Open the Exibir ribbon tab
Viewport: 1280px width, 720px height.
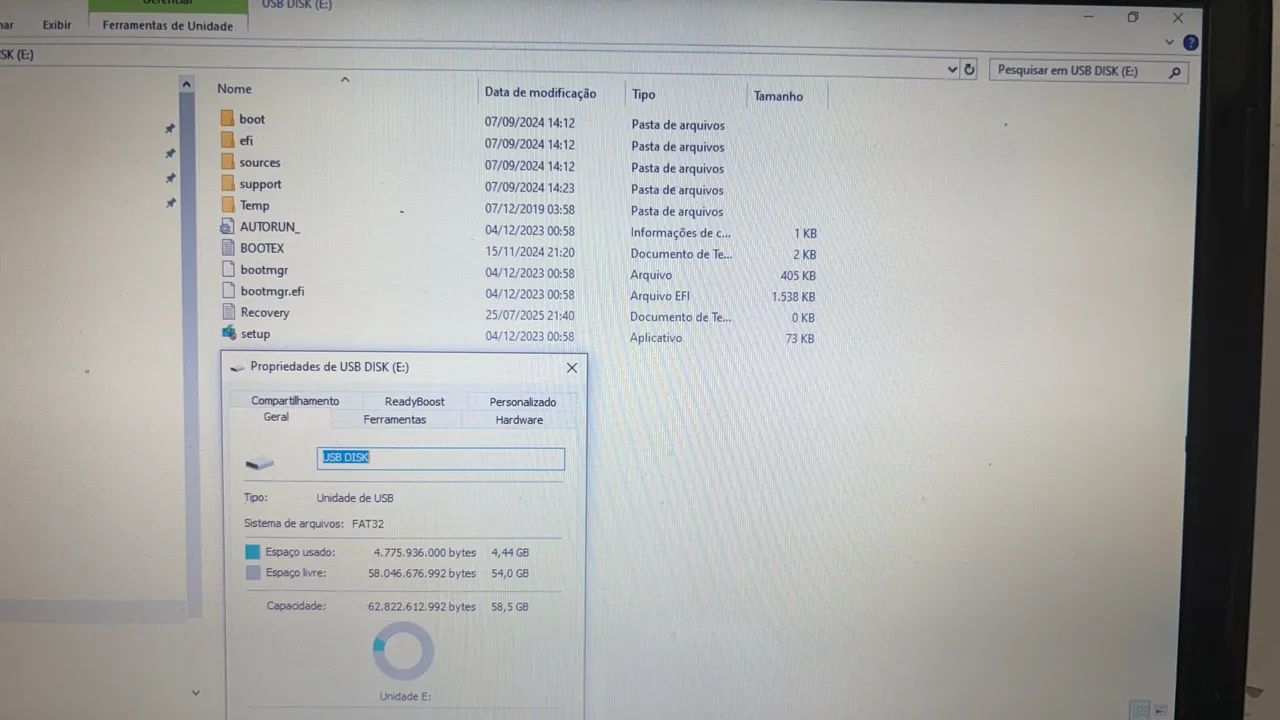coord(56,25)
